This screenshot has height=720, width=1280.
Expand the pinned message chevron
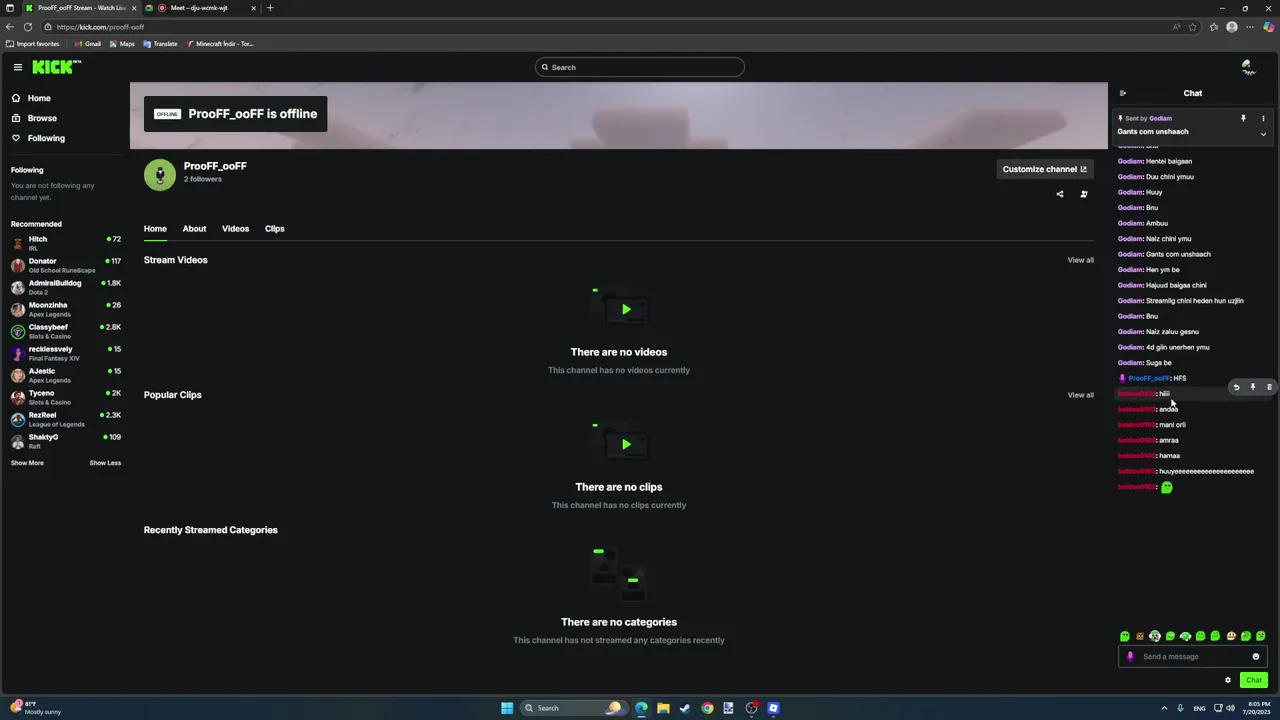tap(1263, 133)
